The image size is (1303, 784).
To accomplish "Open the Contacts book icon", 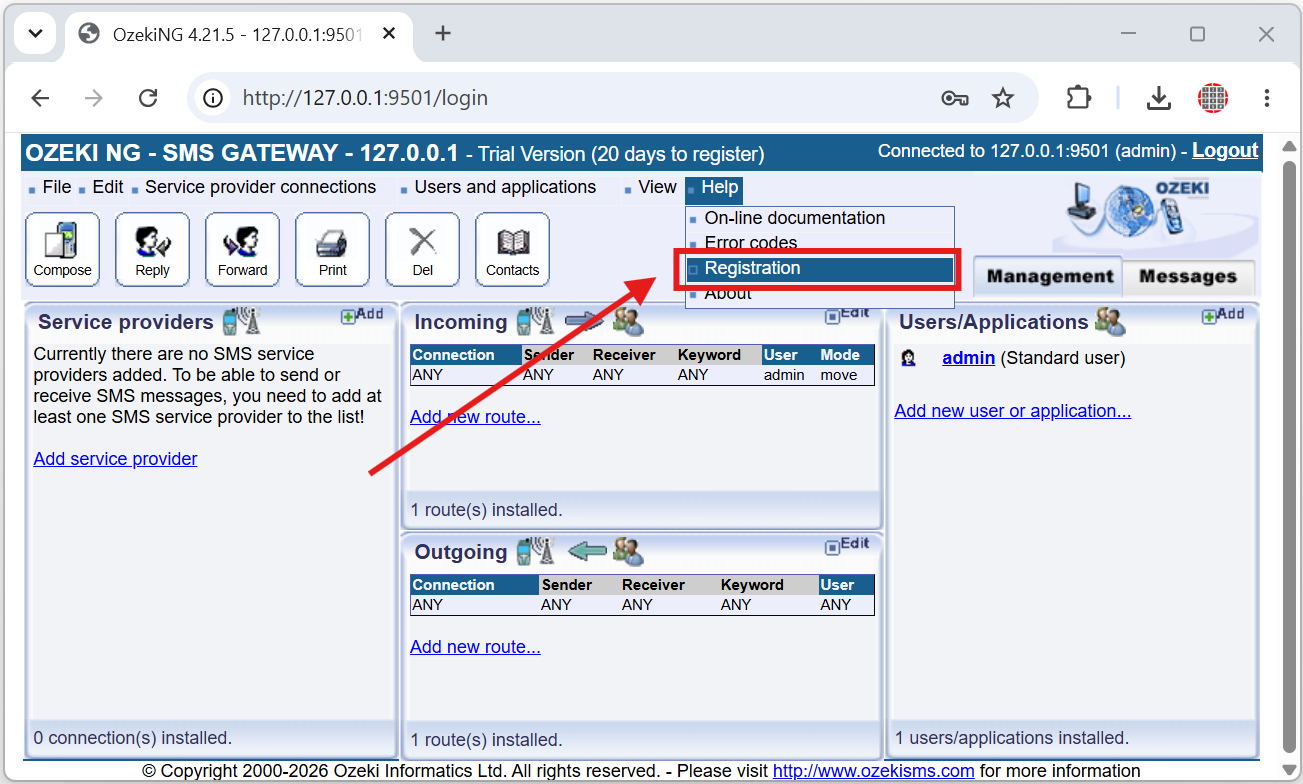I will (512, 249).
